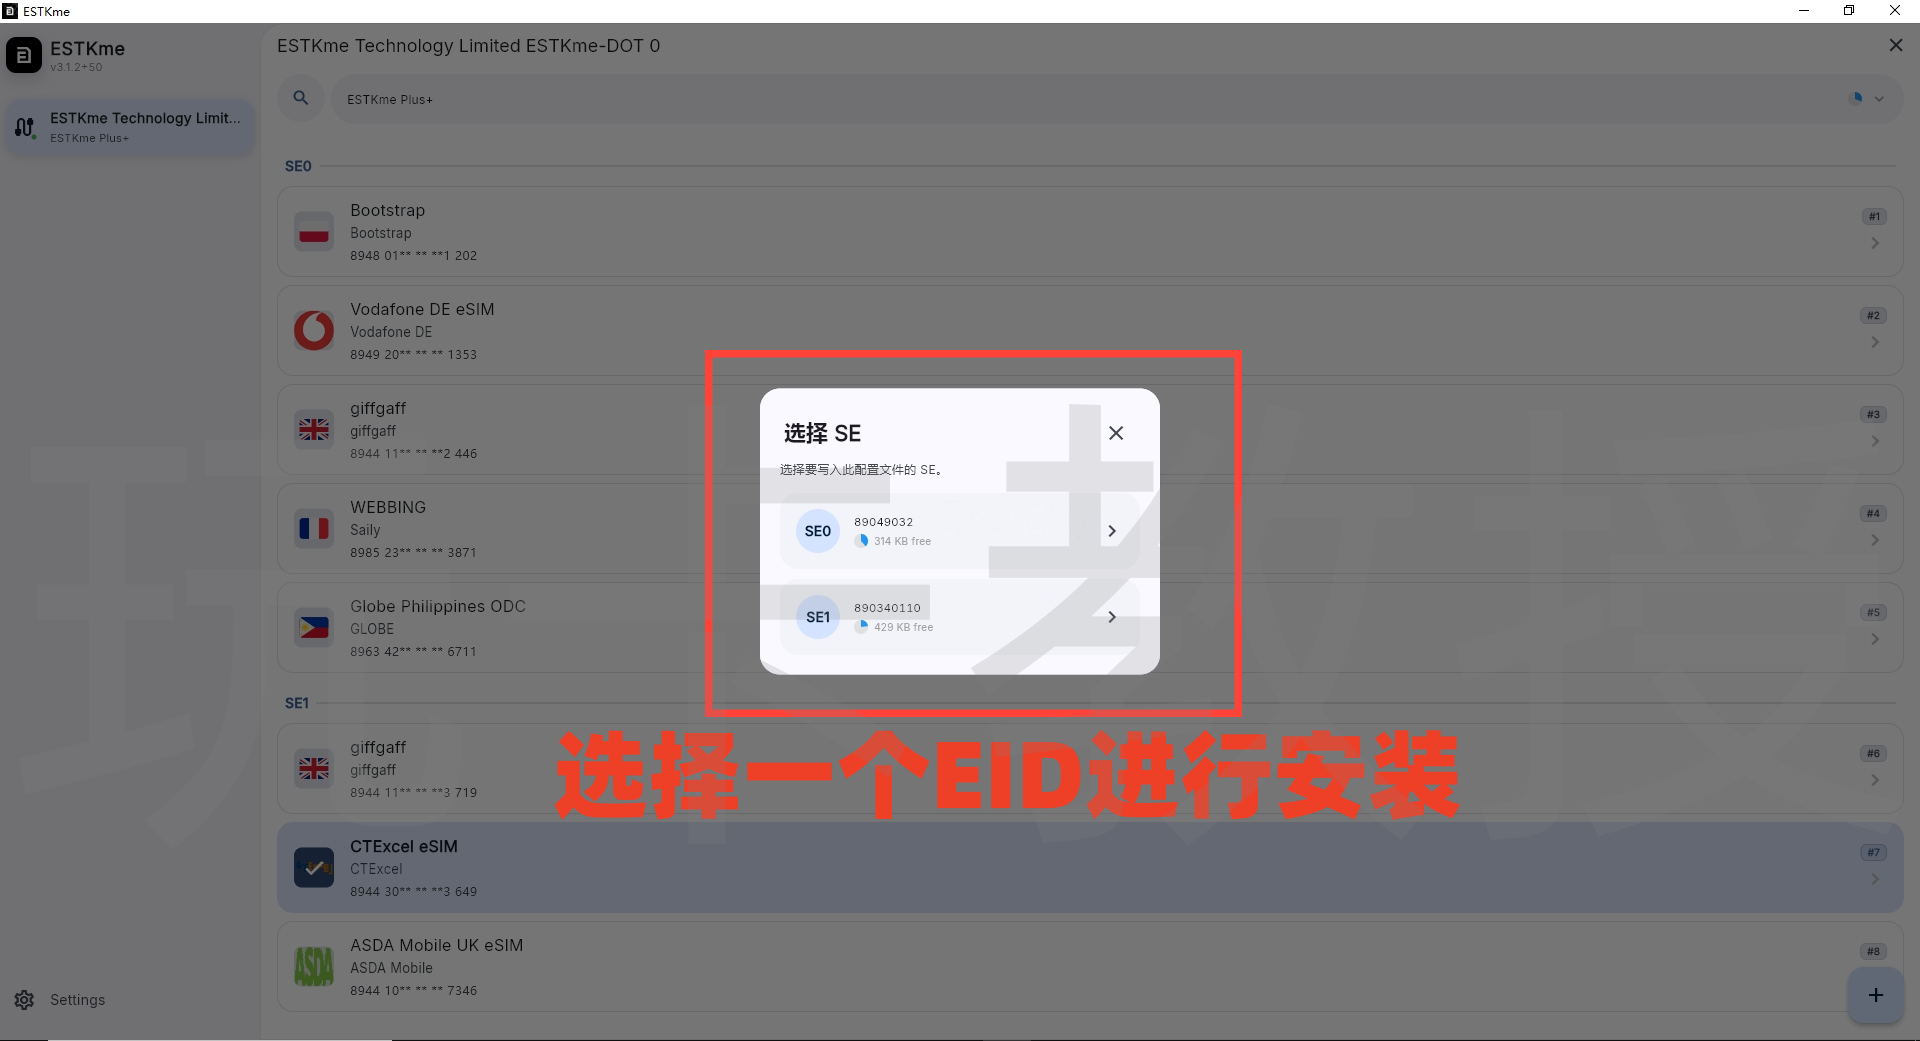
Task: Close the ESTKme-DOT 0 device panel
Action: tap(1895, 45)
